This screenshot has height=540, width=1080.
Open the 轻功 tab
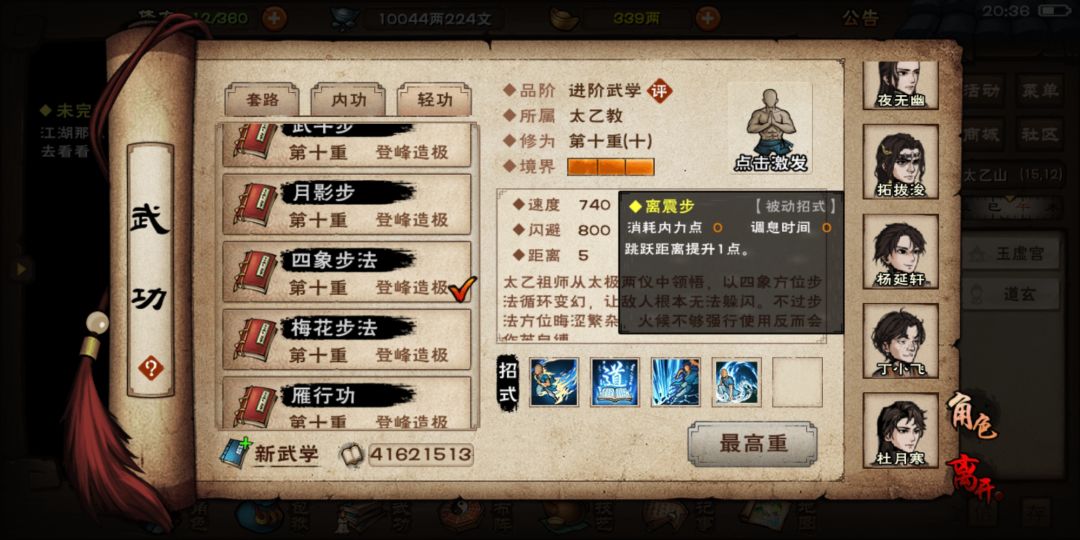pyautogui.click(x=435, y=101)
